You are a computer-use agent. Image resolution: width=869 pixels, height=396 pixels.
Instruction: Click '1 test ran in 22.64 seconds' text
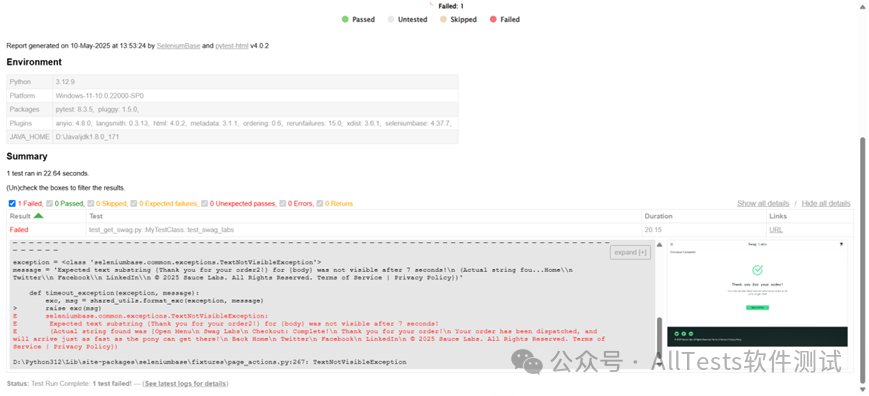pos(48,173)
